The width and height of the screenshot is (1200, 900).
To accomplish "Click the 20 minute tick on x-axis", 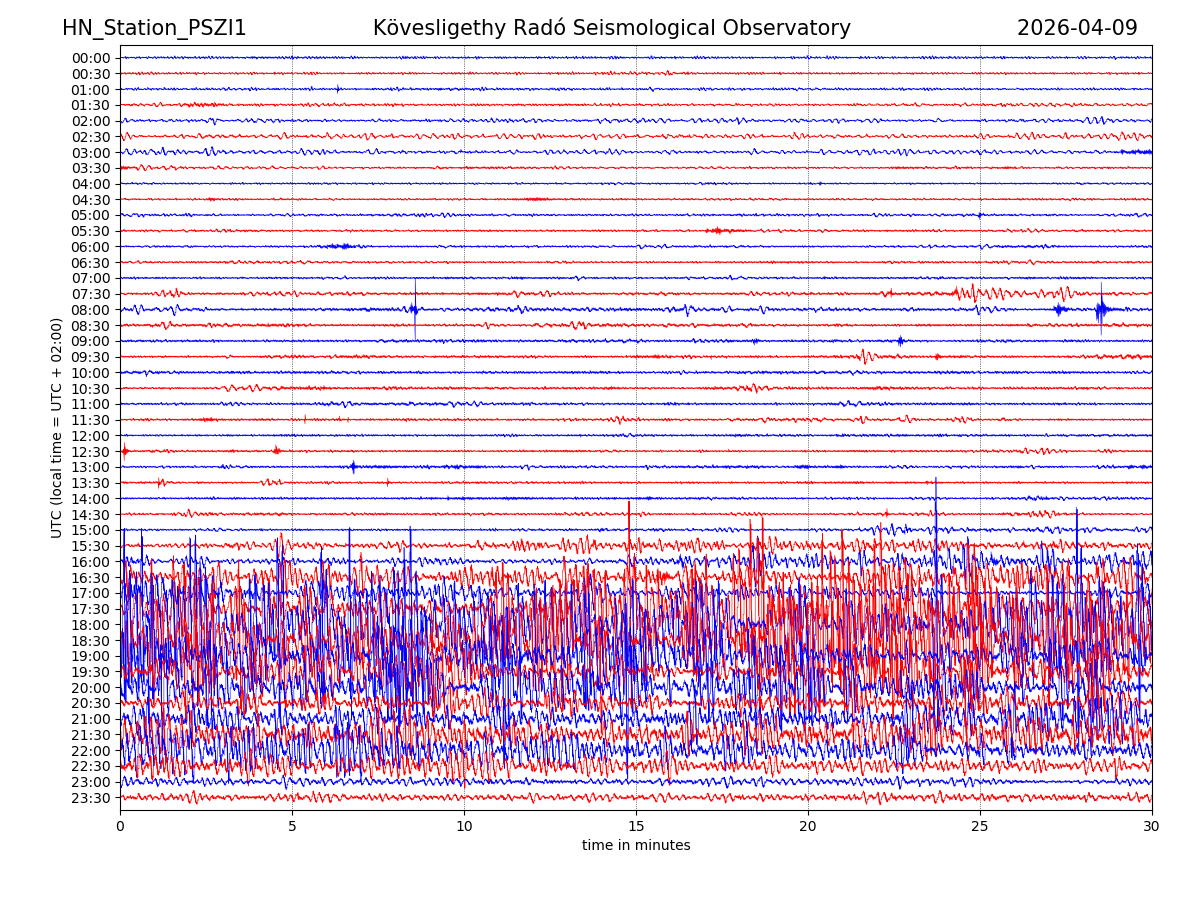I will pos(808,827).
